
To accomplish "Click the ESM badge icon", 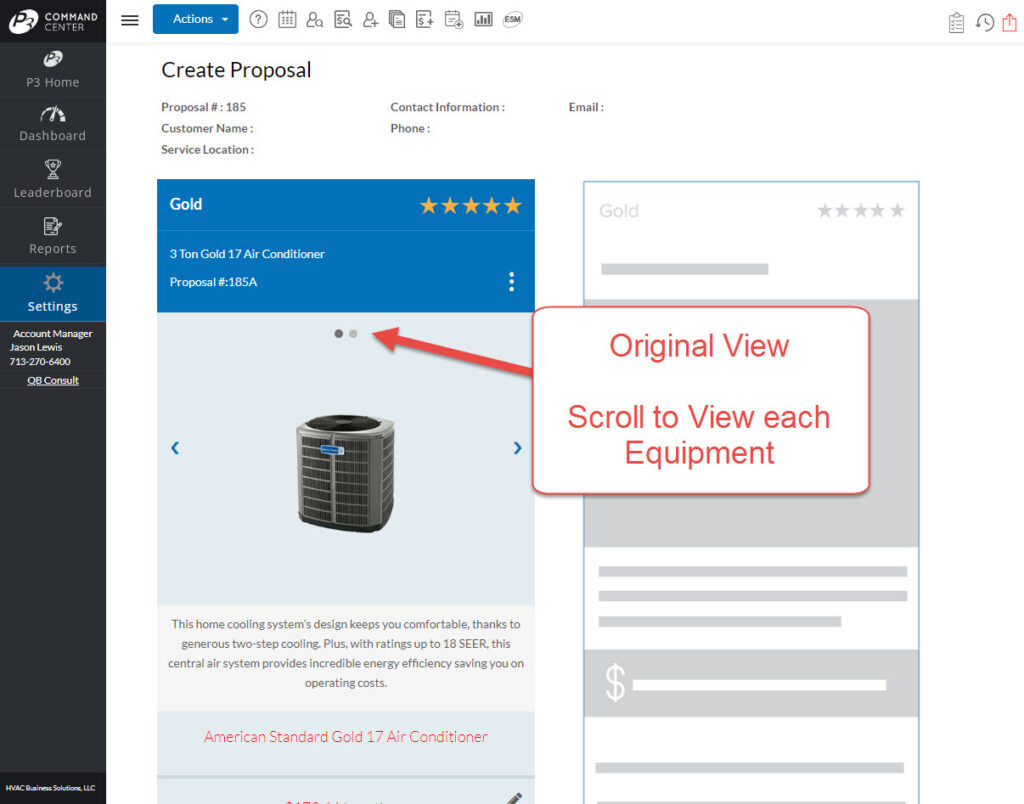I will pyautogui.click(x=512, y=19).
